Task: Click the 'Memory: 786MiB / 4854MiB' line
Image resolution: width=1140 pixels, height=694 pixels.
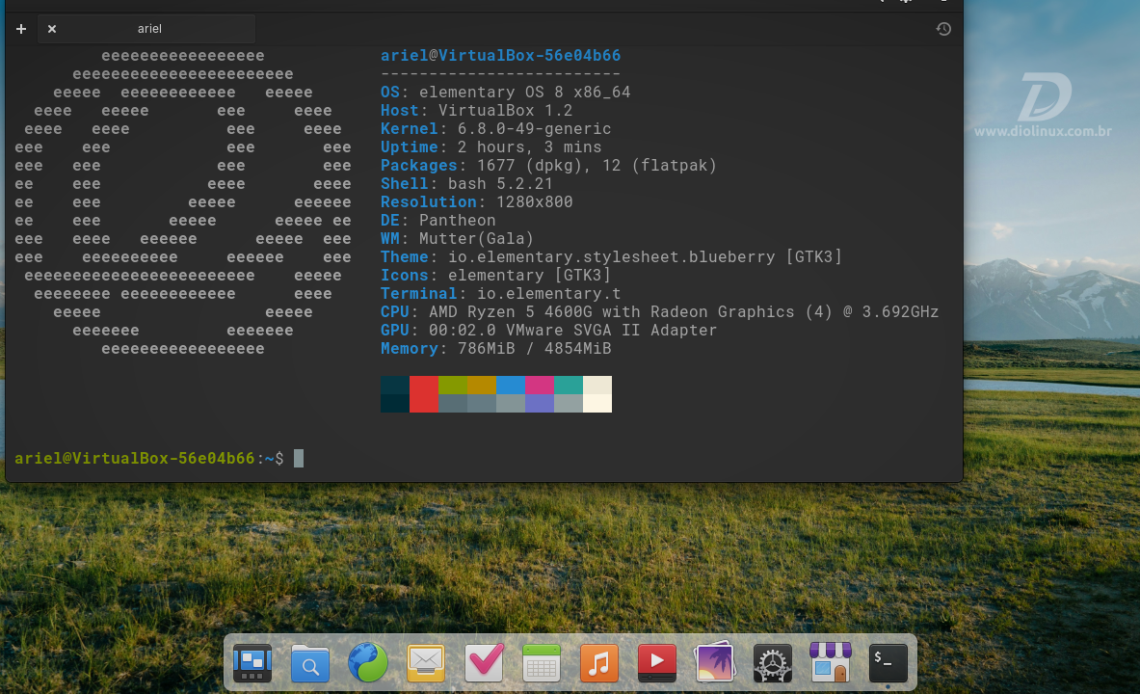Action: coord(496,349)
